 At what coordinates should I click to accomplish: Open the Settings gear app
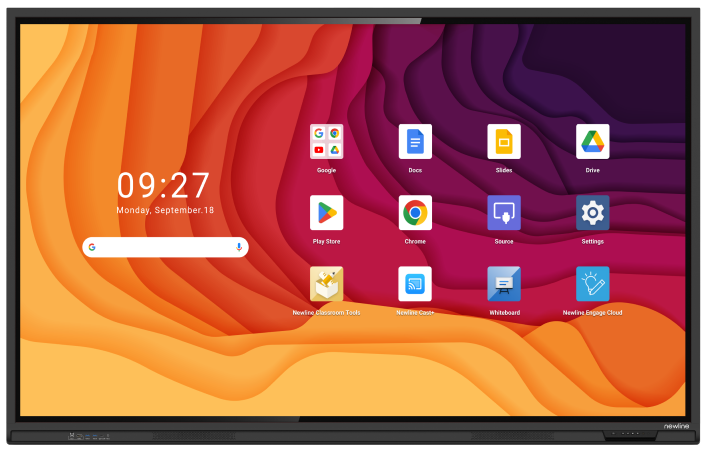click(593, 213)
